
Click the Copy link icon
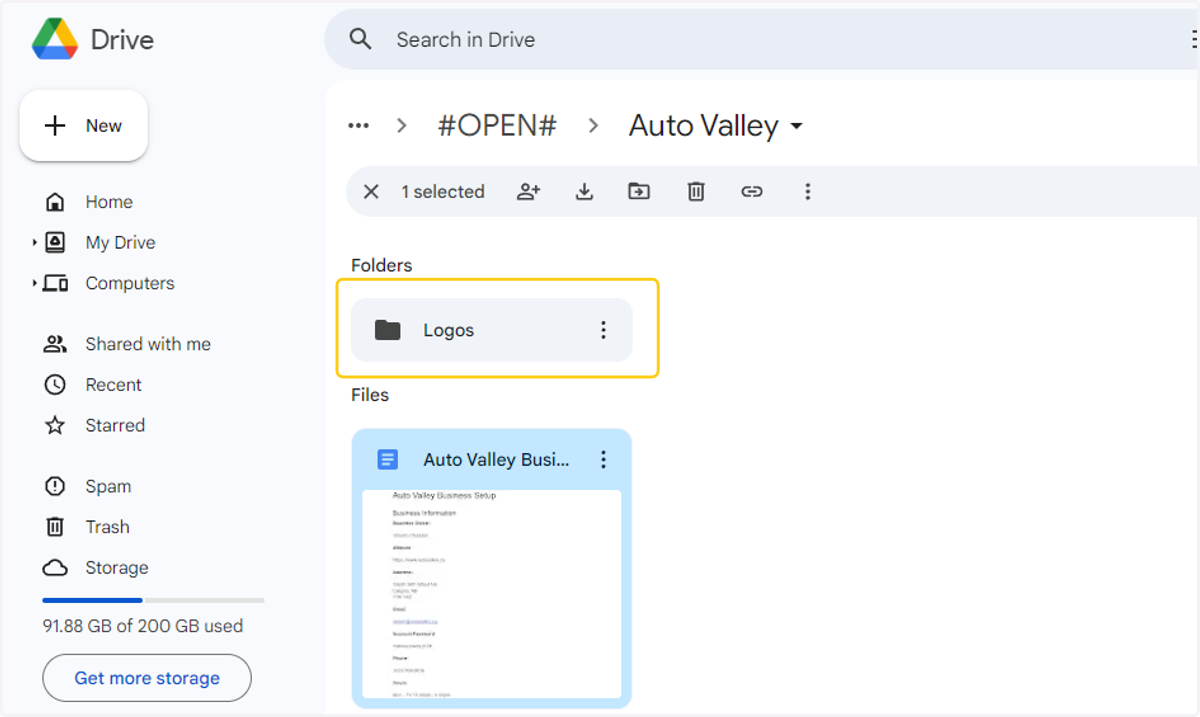[x=752, y=192]
